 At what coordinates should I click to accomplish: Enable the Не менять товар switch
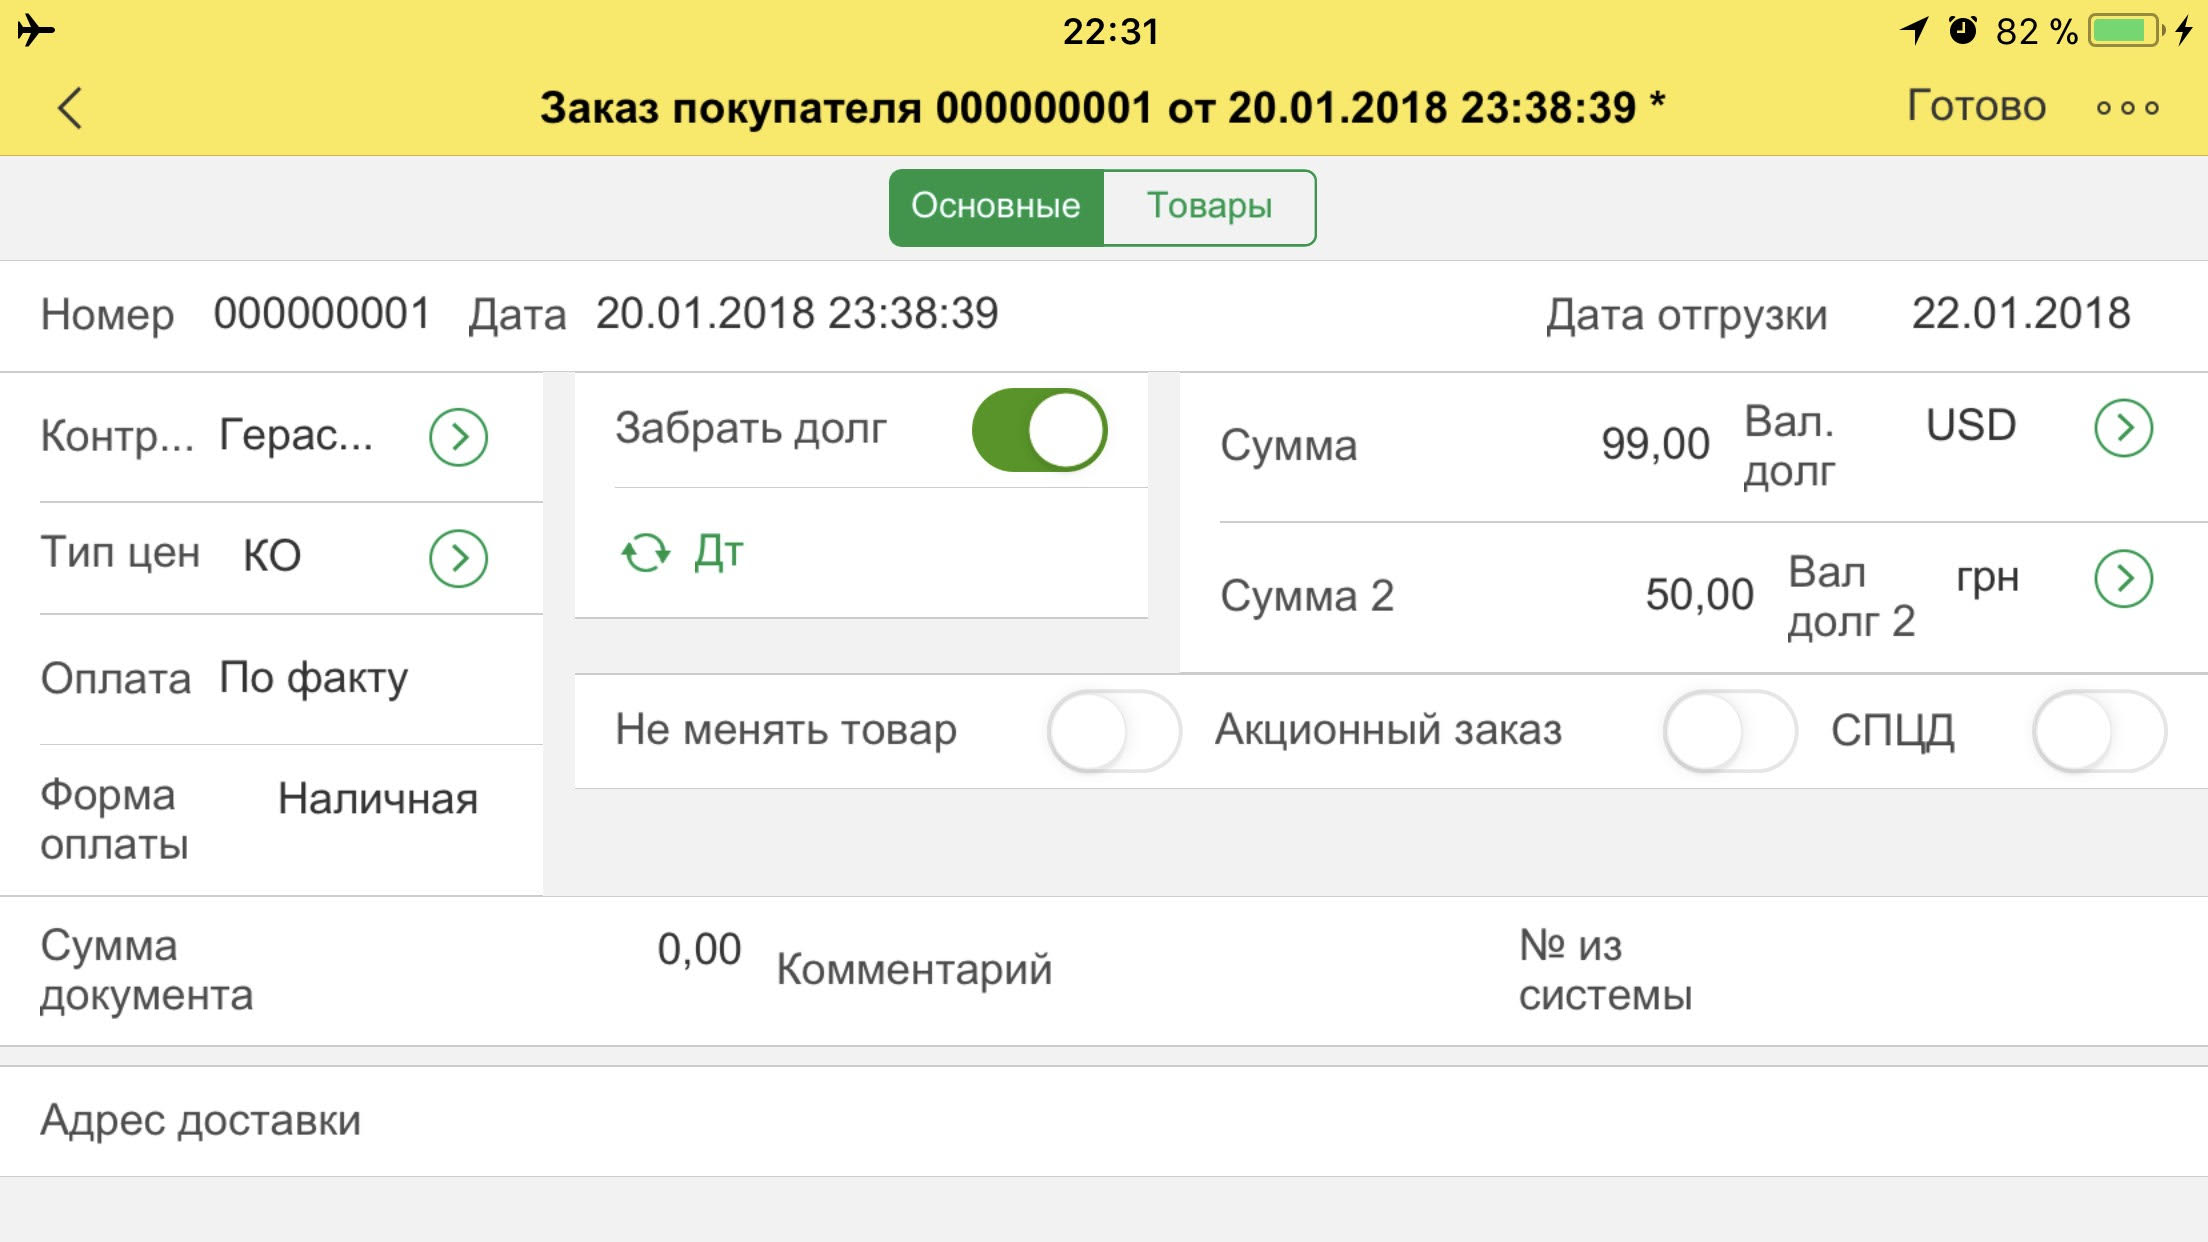[x=1114, y=731]
